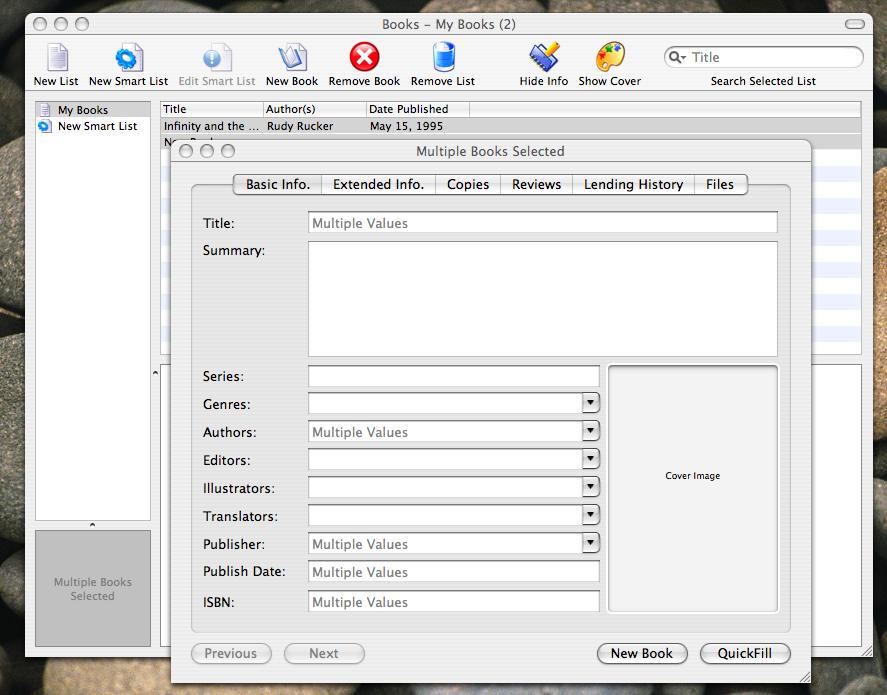The height and width of the screenshot is (695, 887).
Task: Click the Remove List toolbar icon
Action: coord(442,62)
